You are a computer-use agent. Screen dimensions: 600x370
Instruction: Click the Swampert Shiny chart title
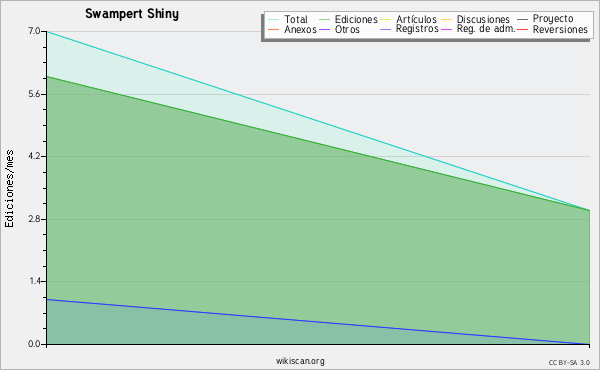pyautogui.click(x=132, y=14)
